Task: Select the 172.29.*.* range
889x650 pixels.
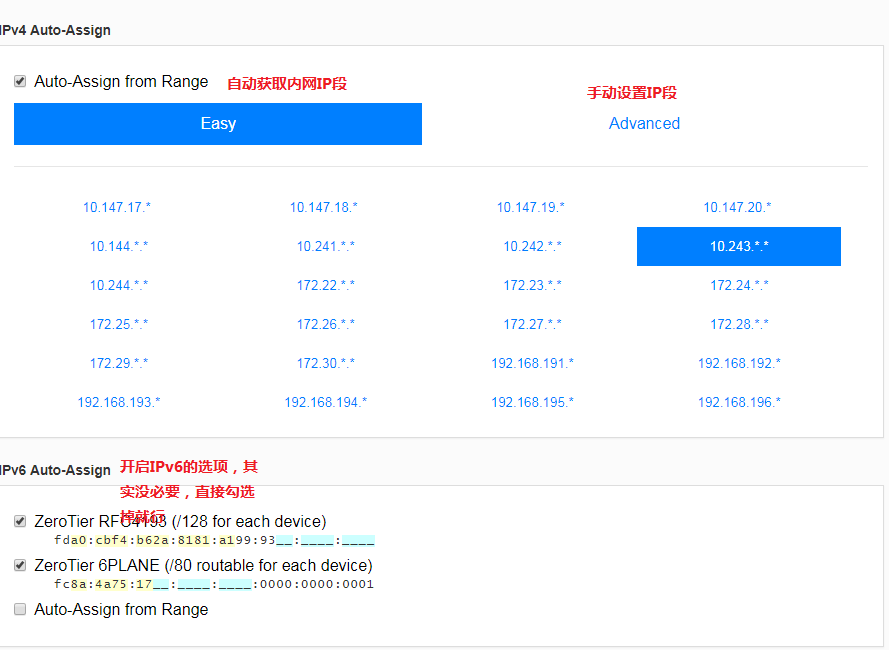Action: pyautogui.click(x=118, y=364)
